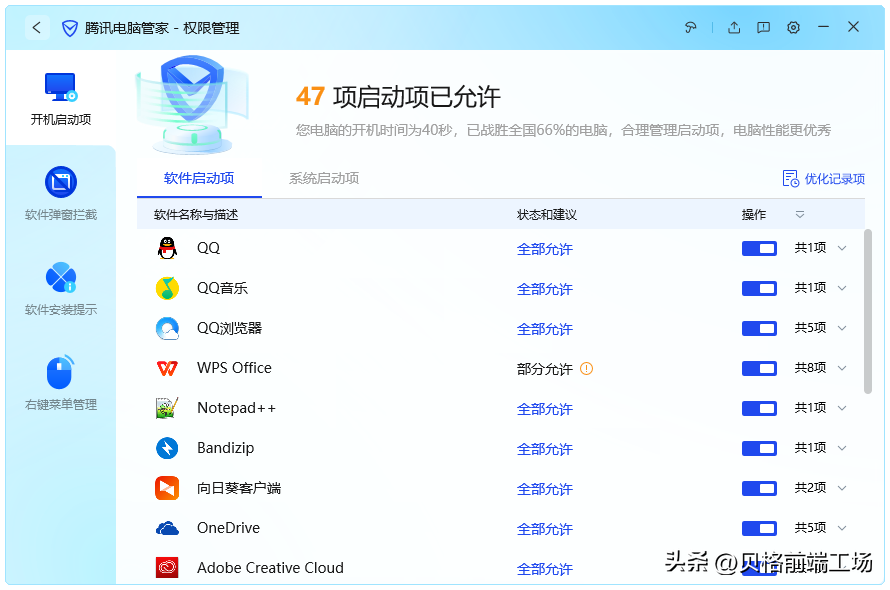This screenshot has height=590, width=890.
Task: Click the Adobe Creative Cloud icon
Action: click(167, 568)
